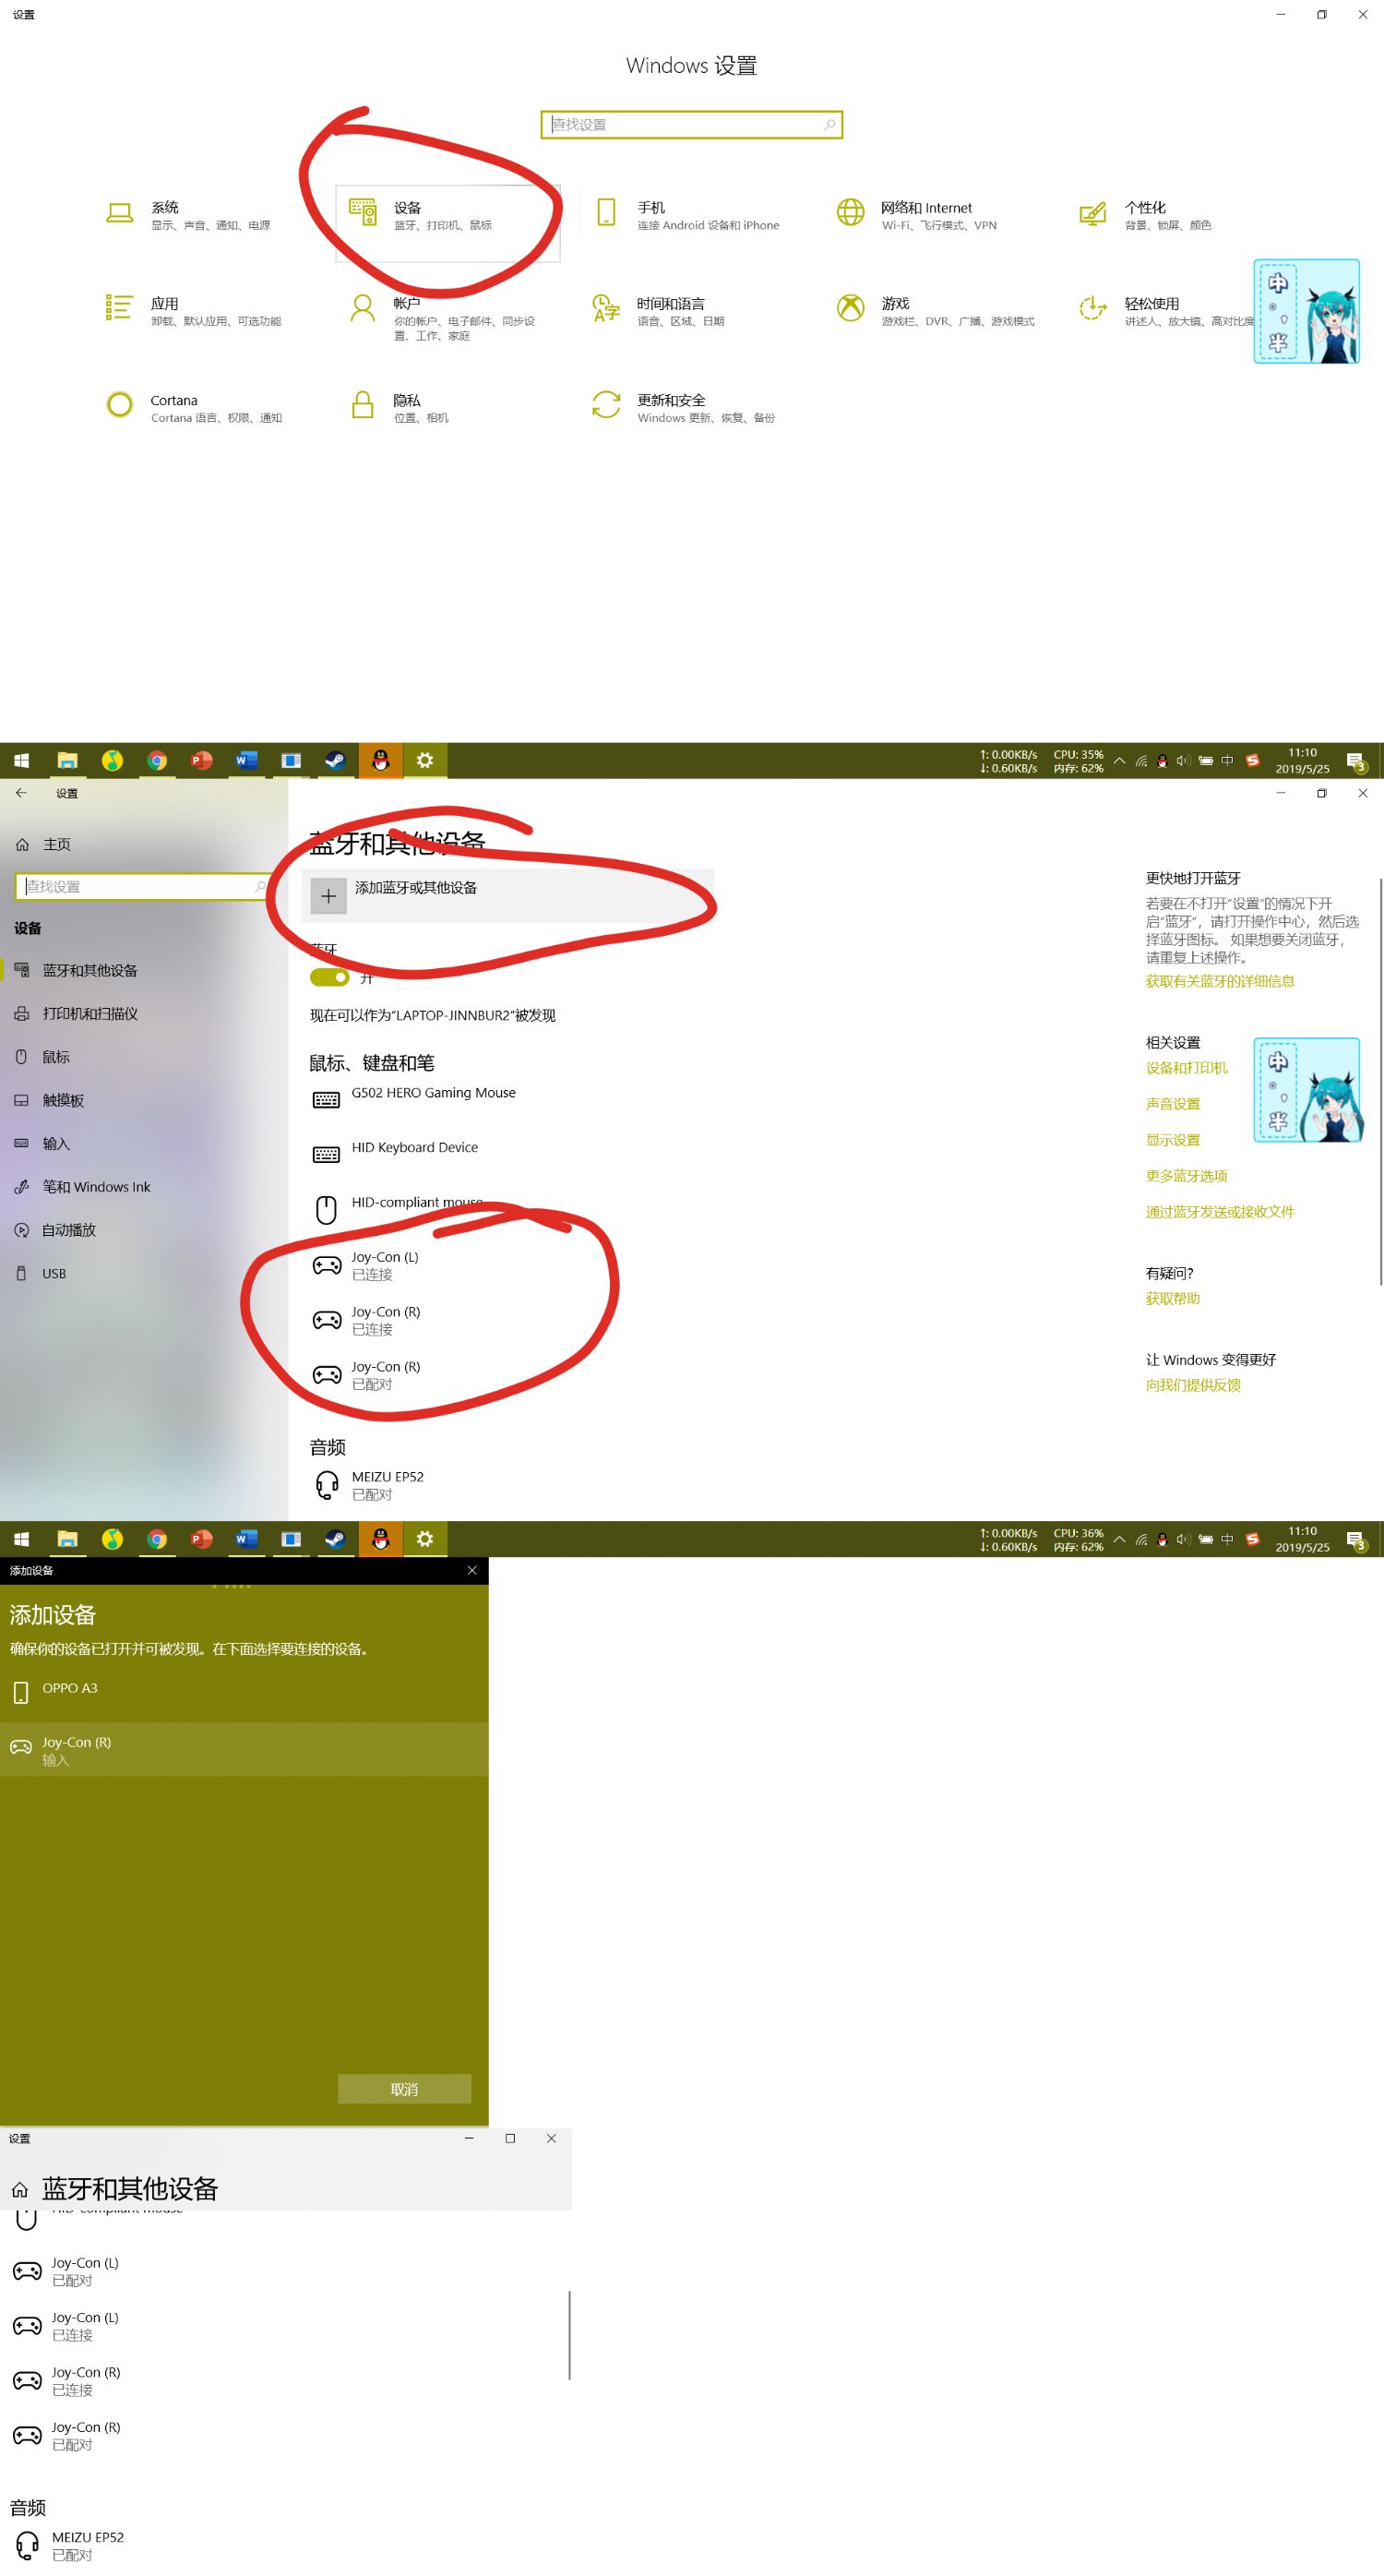Screen dimensions: 1384x2576
Task: Close the 添加设备 dialog
Action: (472, 1571)
